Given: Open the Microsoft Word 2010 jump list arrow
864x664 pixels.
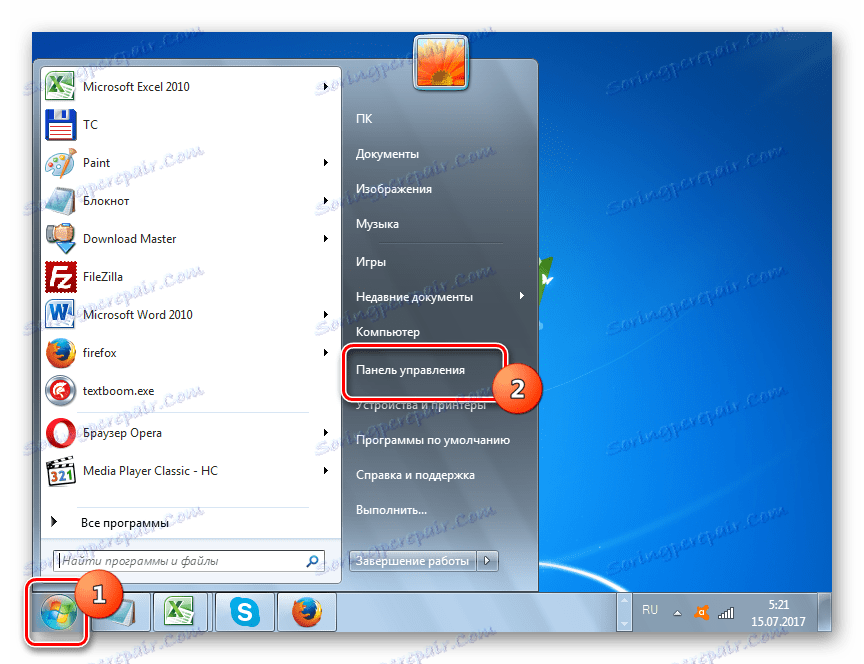Looking at the screenshot, I should click(x=326, y=315).
